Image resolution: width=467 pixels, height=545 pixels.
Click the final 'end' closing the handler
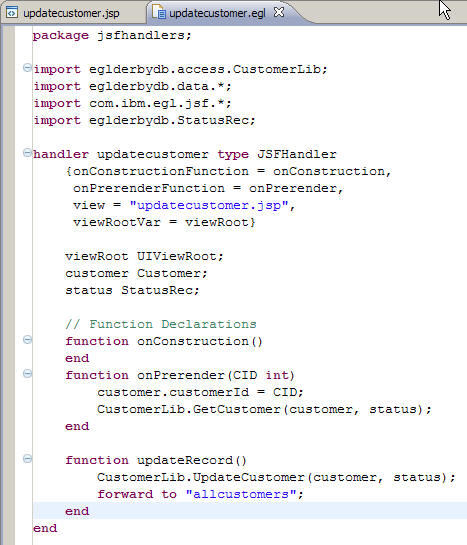coord(45,529)
